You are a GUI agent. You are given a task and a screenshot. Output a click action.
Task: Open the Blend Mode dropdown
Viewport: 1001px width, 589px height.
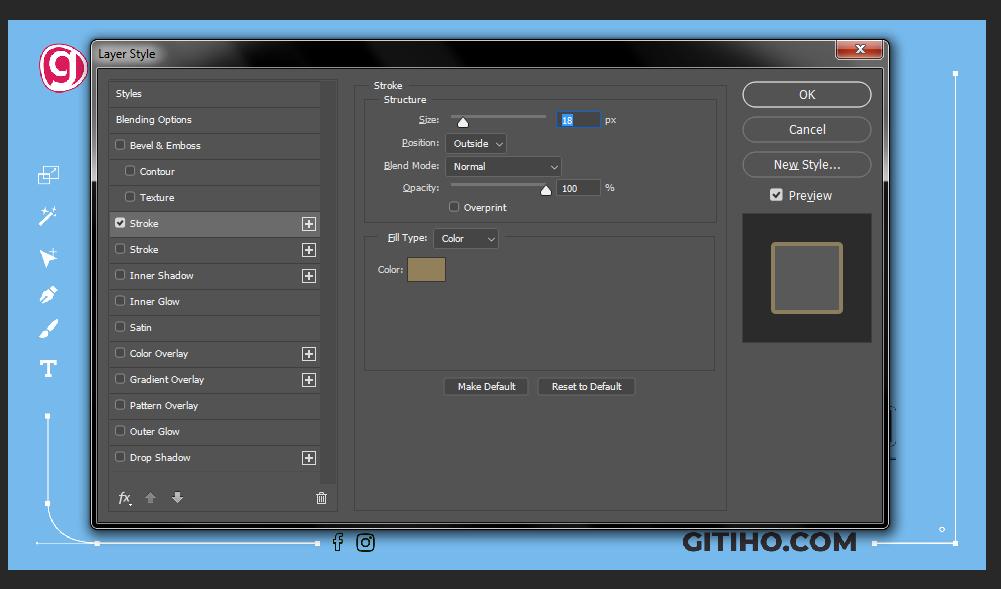[x=503, y=166]
